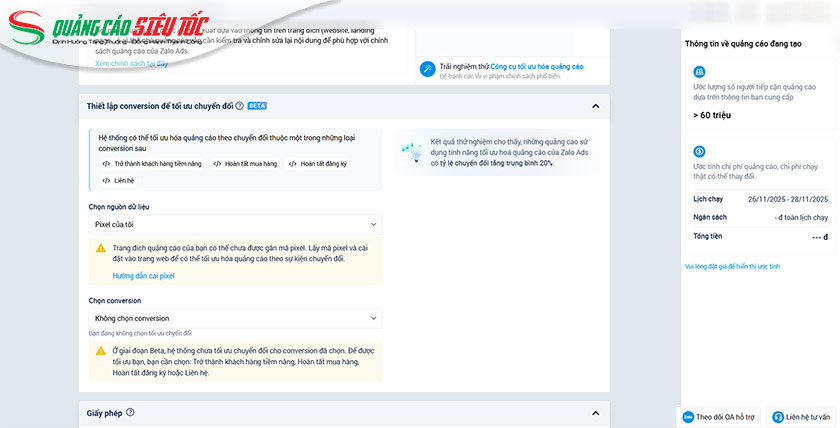The width and height of the screenshot is (840, 428).
Task: Click the estimated cost coin icon
Action: (x=701, y=151)
